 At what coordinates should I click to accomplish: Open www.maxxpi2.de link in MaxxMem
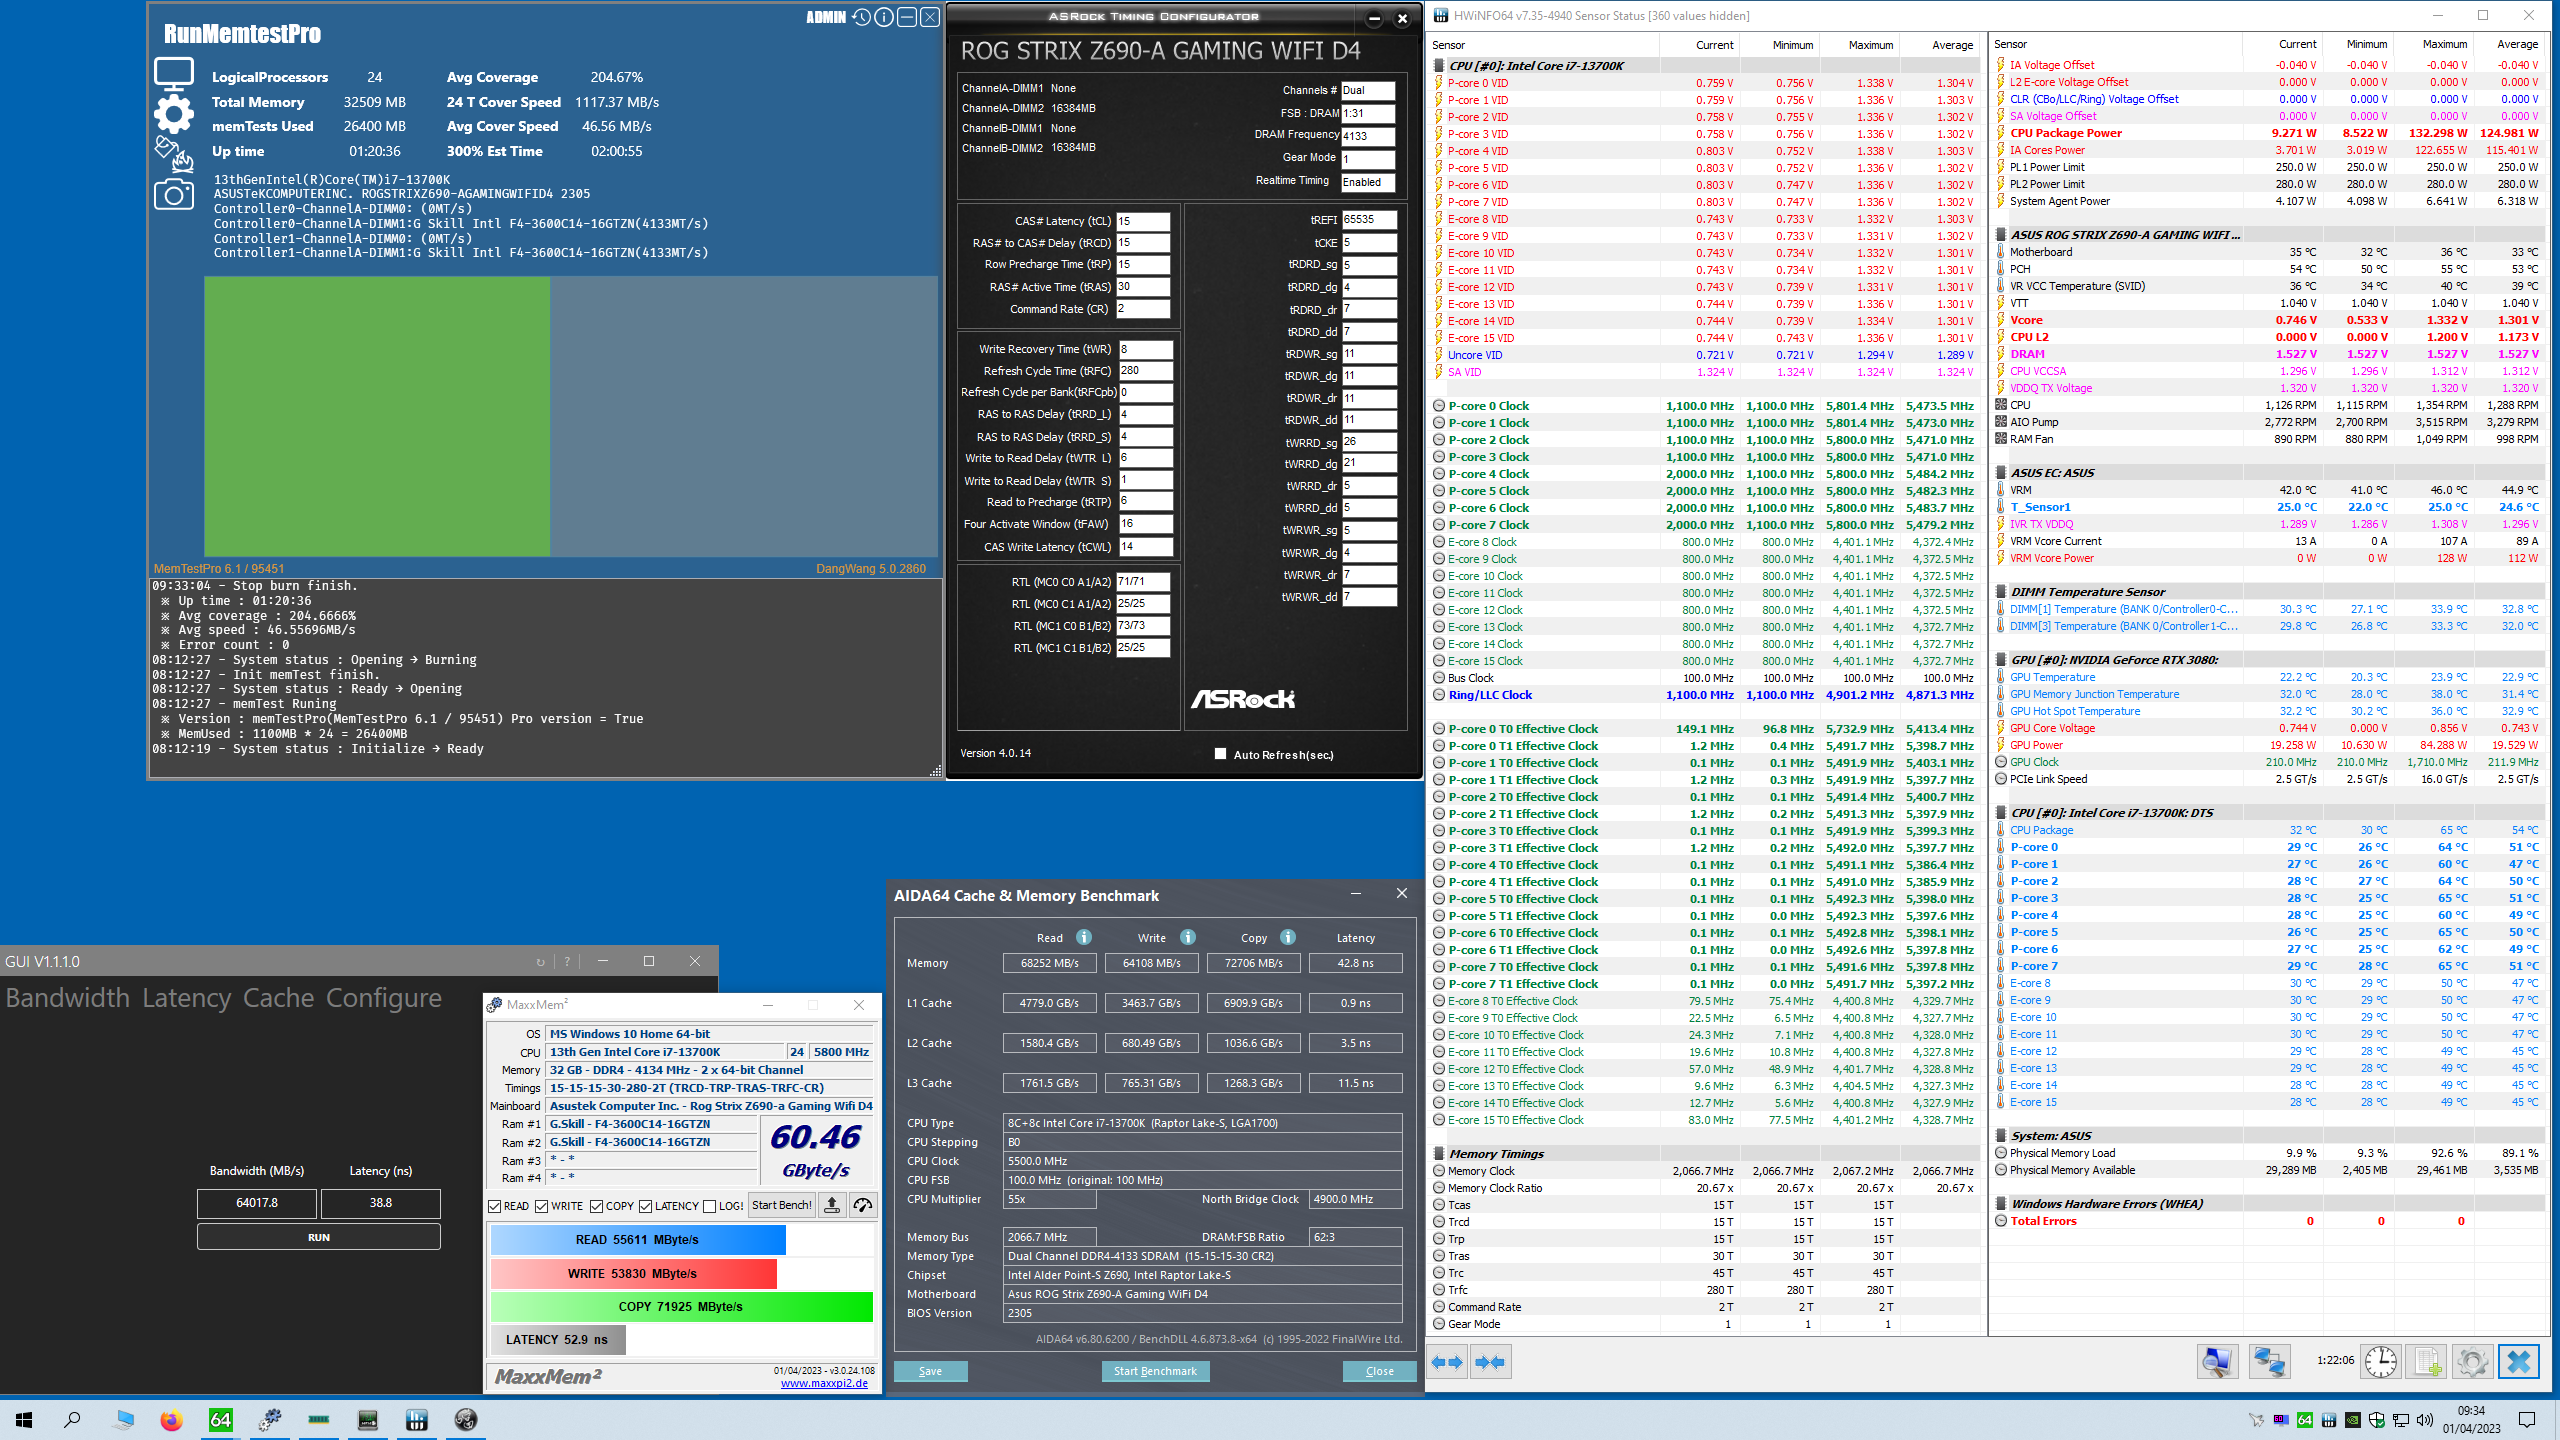coord(824,1384)
